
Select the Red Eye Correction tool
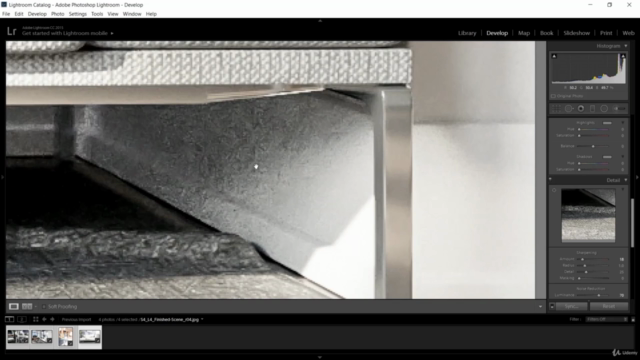(x=581, y=109)
